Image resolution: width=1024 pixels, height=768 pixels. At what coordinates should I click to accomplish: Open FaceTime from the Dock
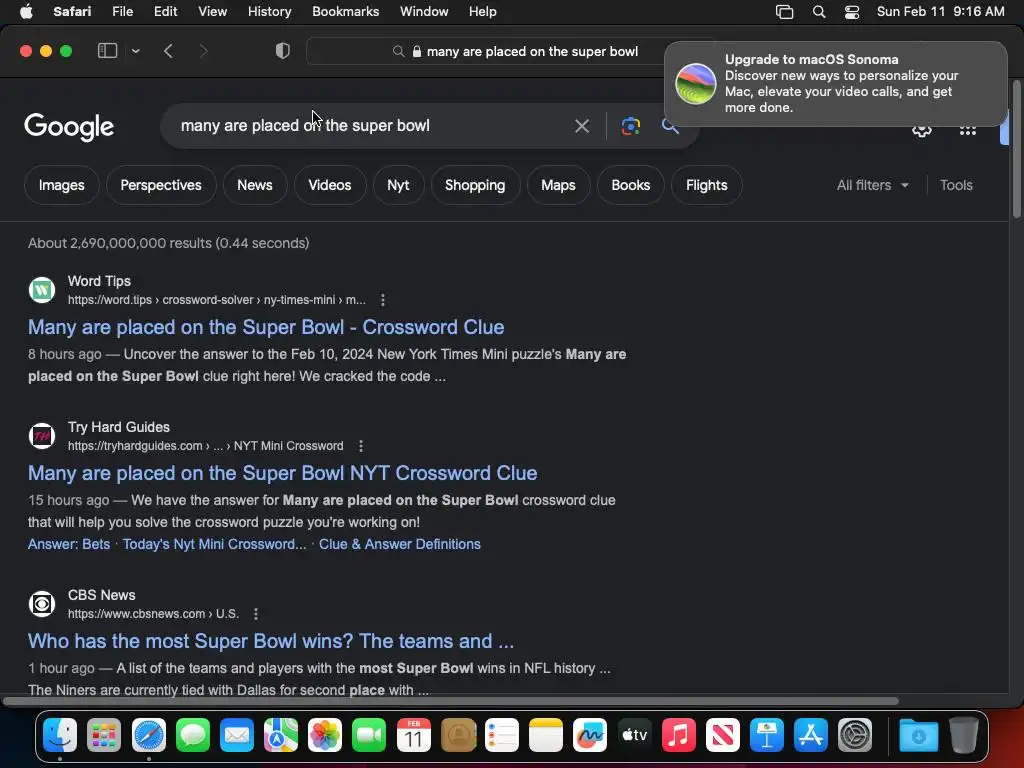[x=369, y=735]
